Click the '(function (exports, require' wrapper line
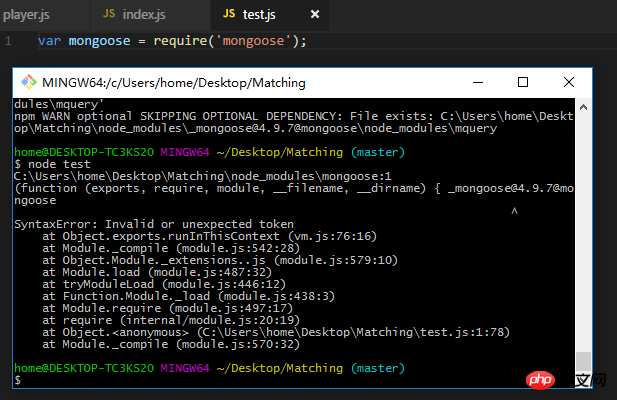This screenshot has height=400, width=617. point(294,188)
